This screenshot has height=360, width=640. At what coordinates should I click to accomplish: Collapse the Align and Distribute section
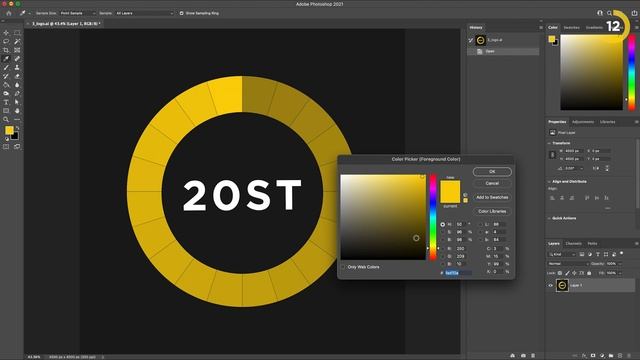pyautogui.click(x=549, y=182)
